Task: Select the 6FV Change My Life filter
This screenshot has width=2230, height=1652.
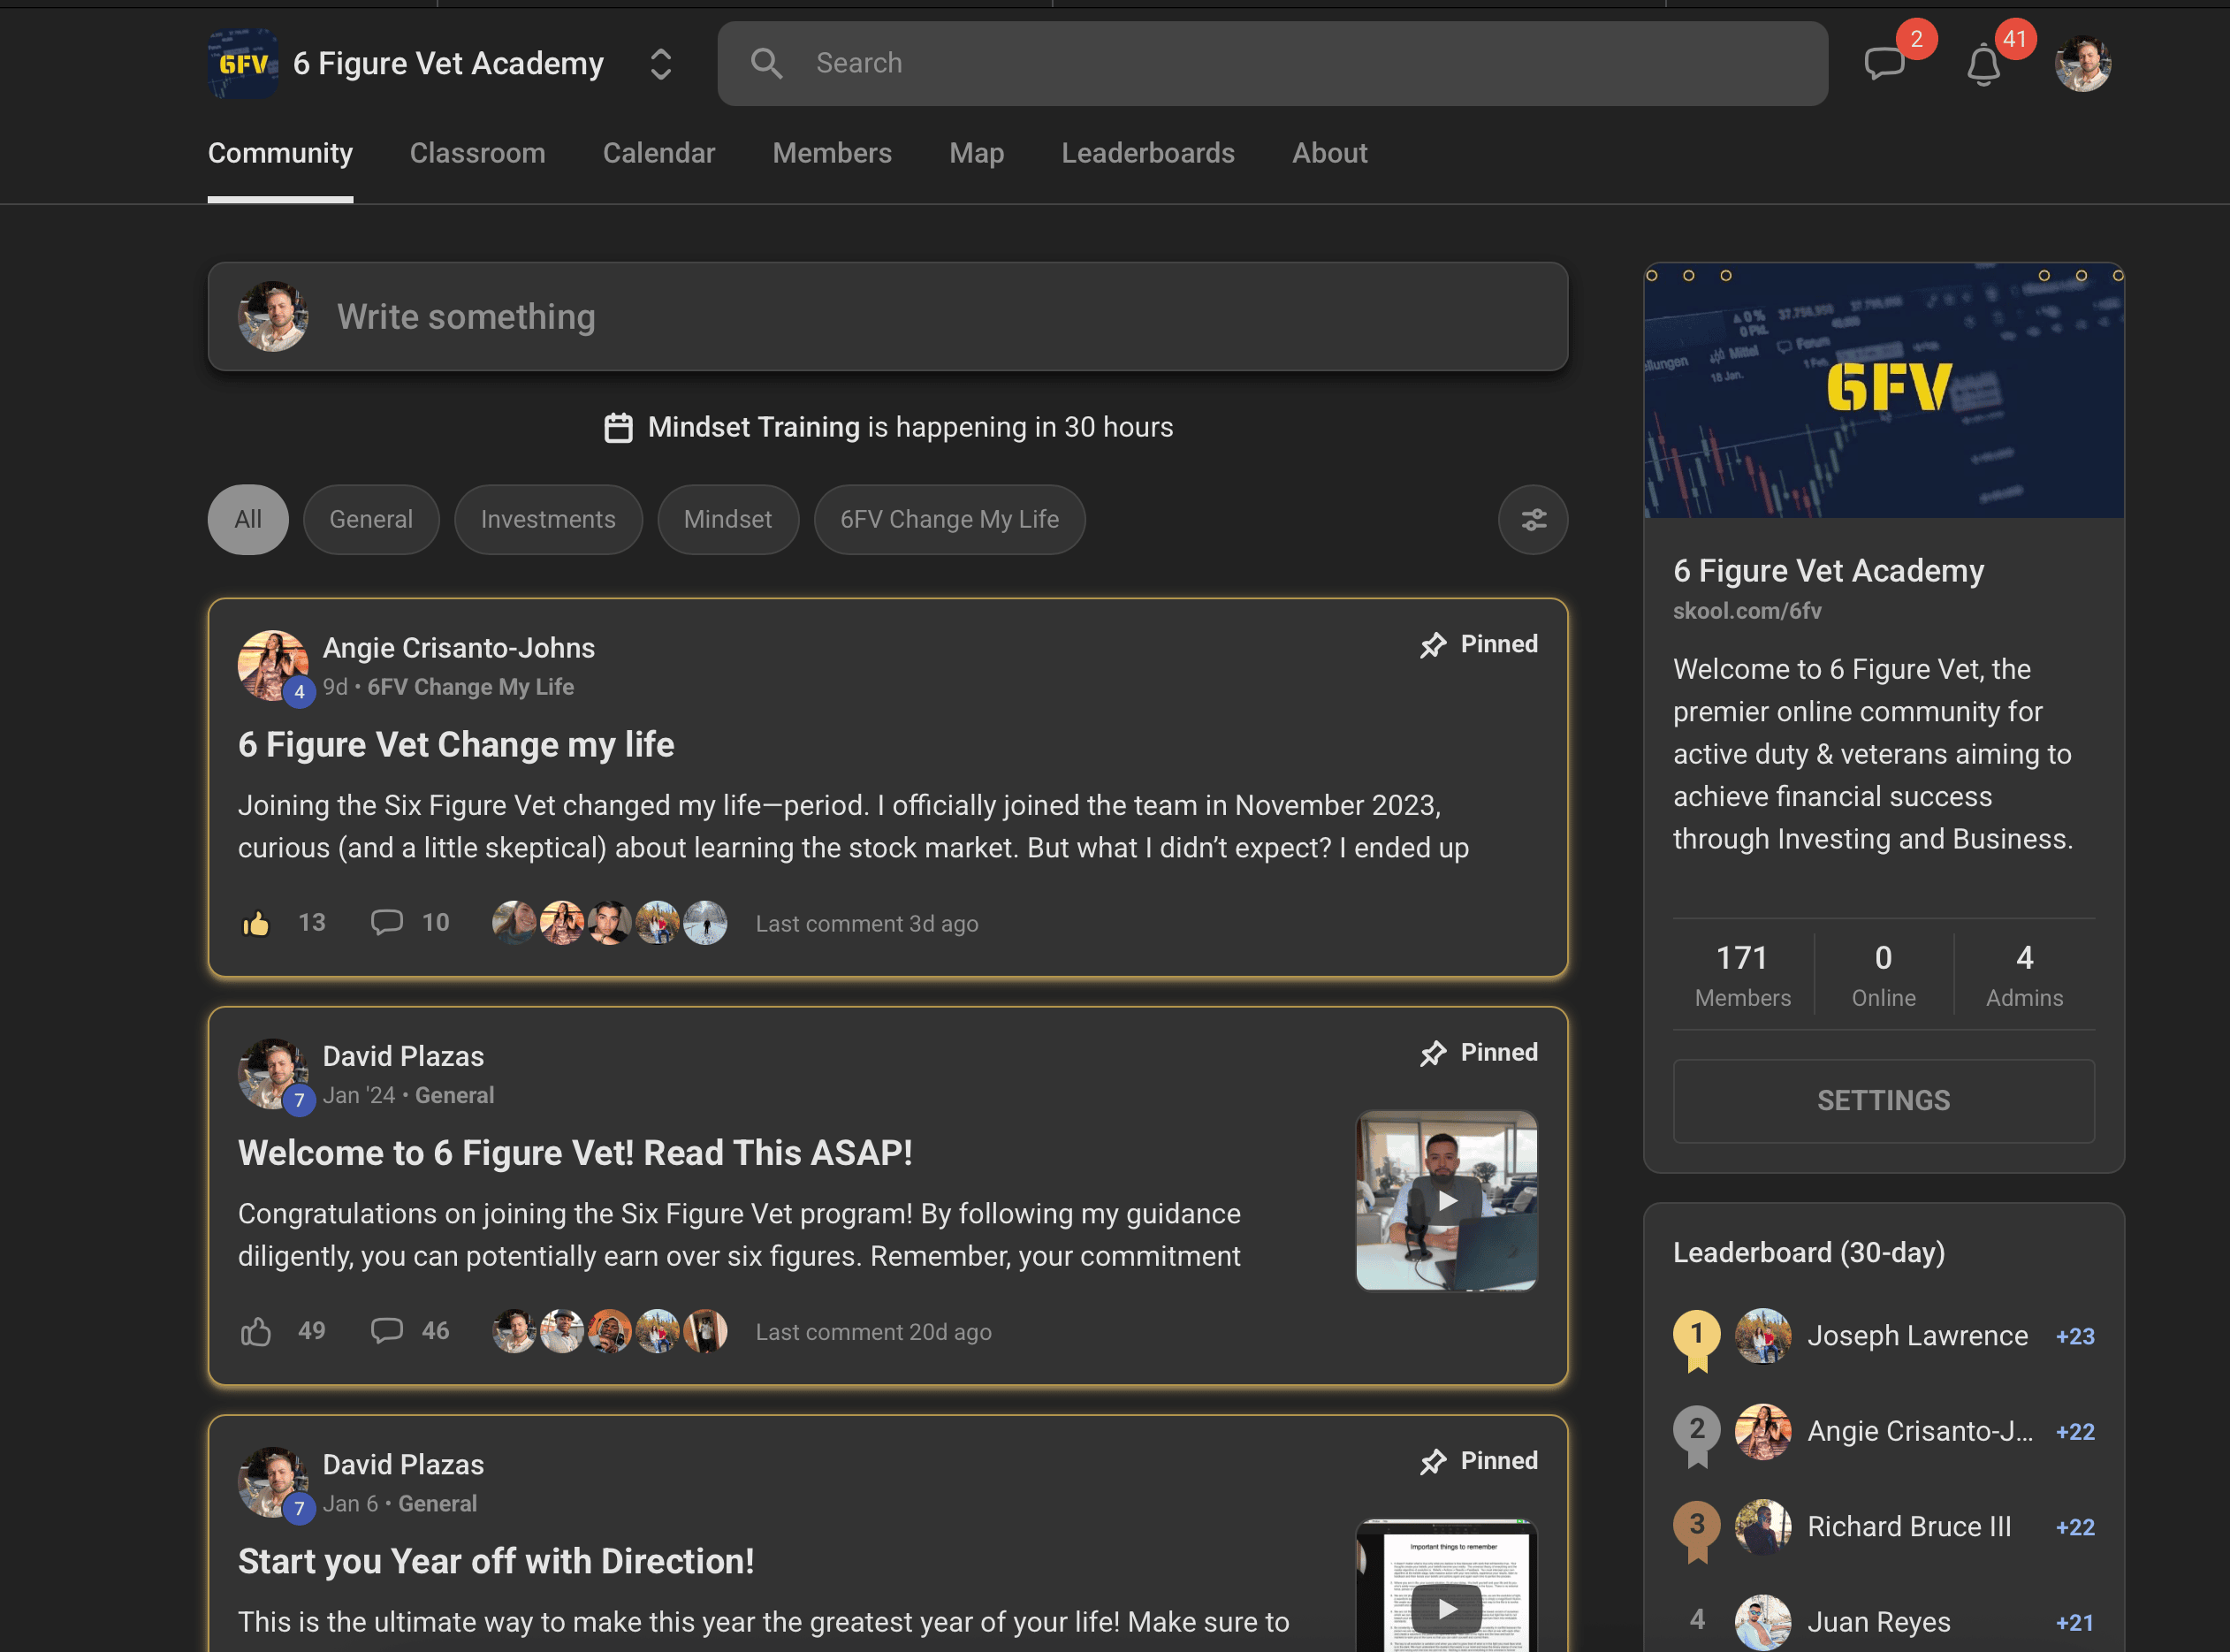Action: pyautogui.click(x=949, y=520)
